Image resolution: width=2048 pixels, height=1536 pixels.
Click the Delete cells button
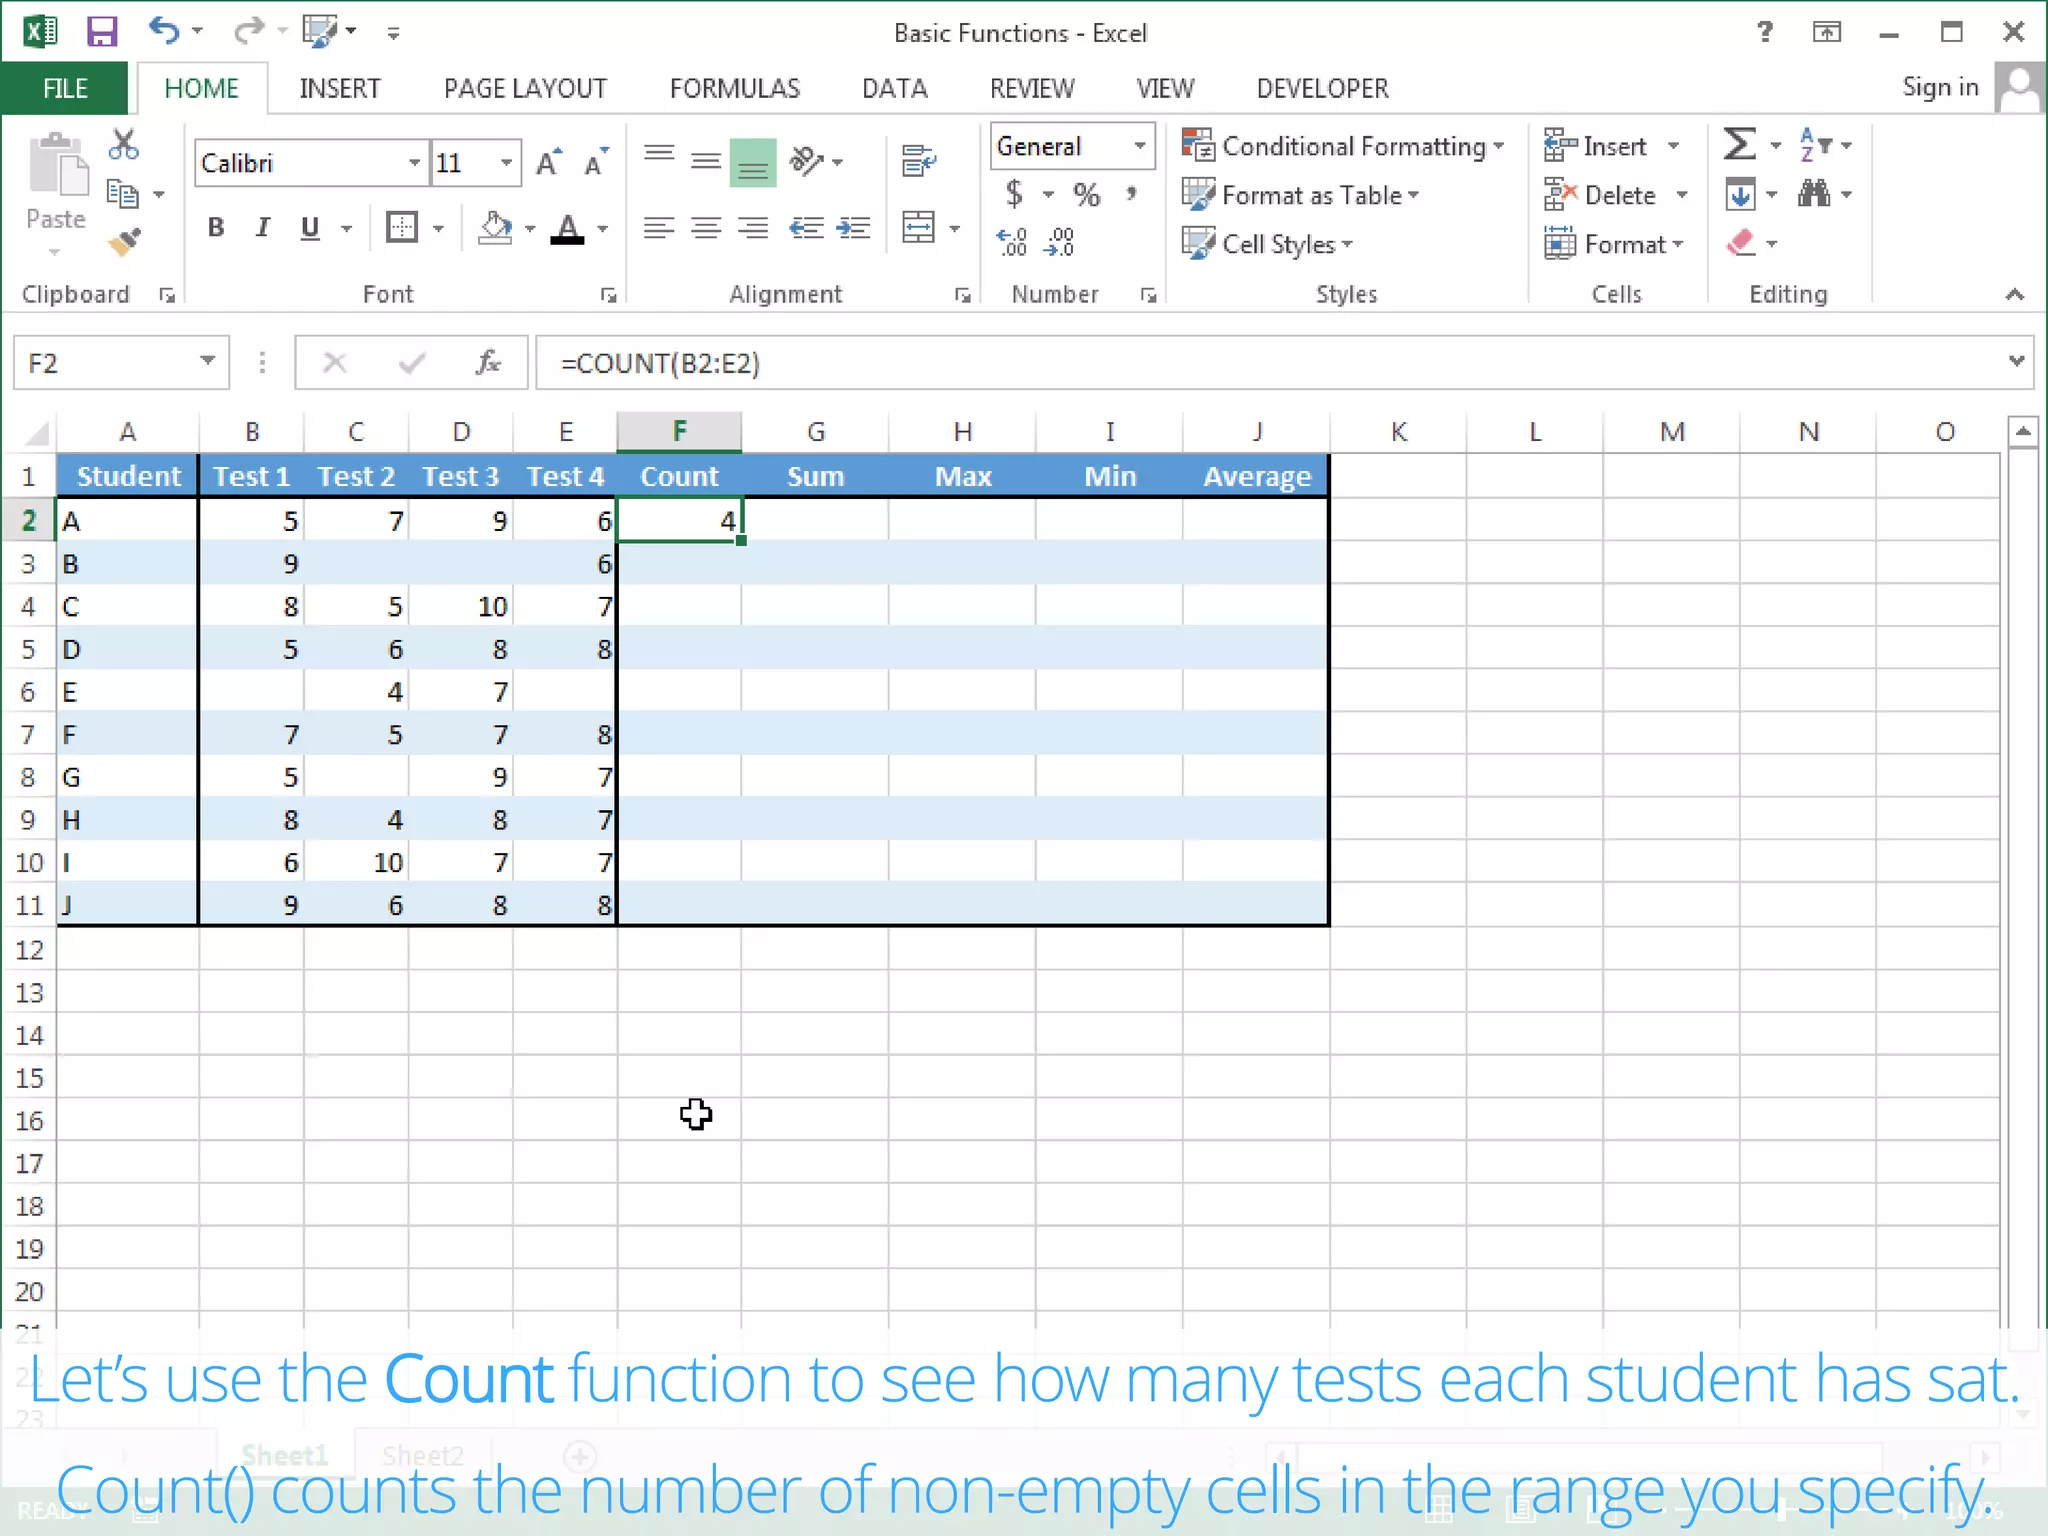click(x=1600, y=195)
